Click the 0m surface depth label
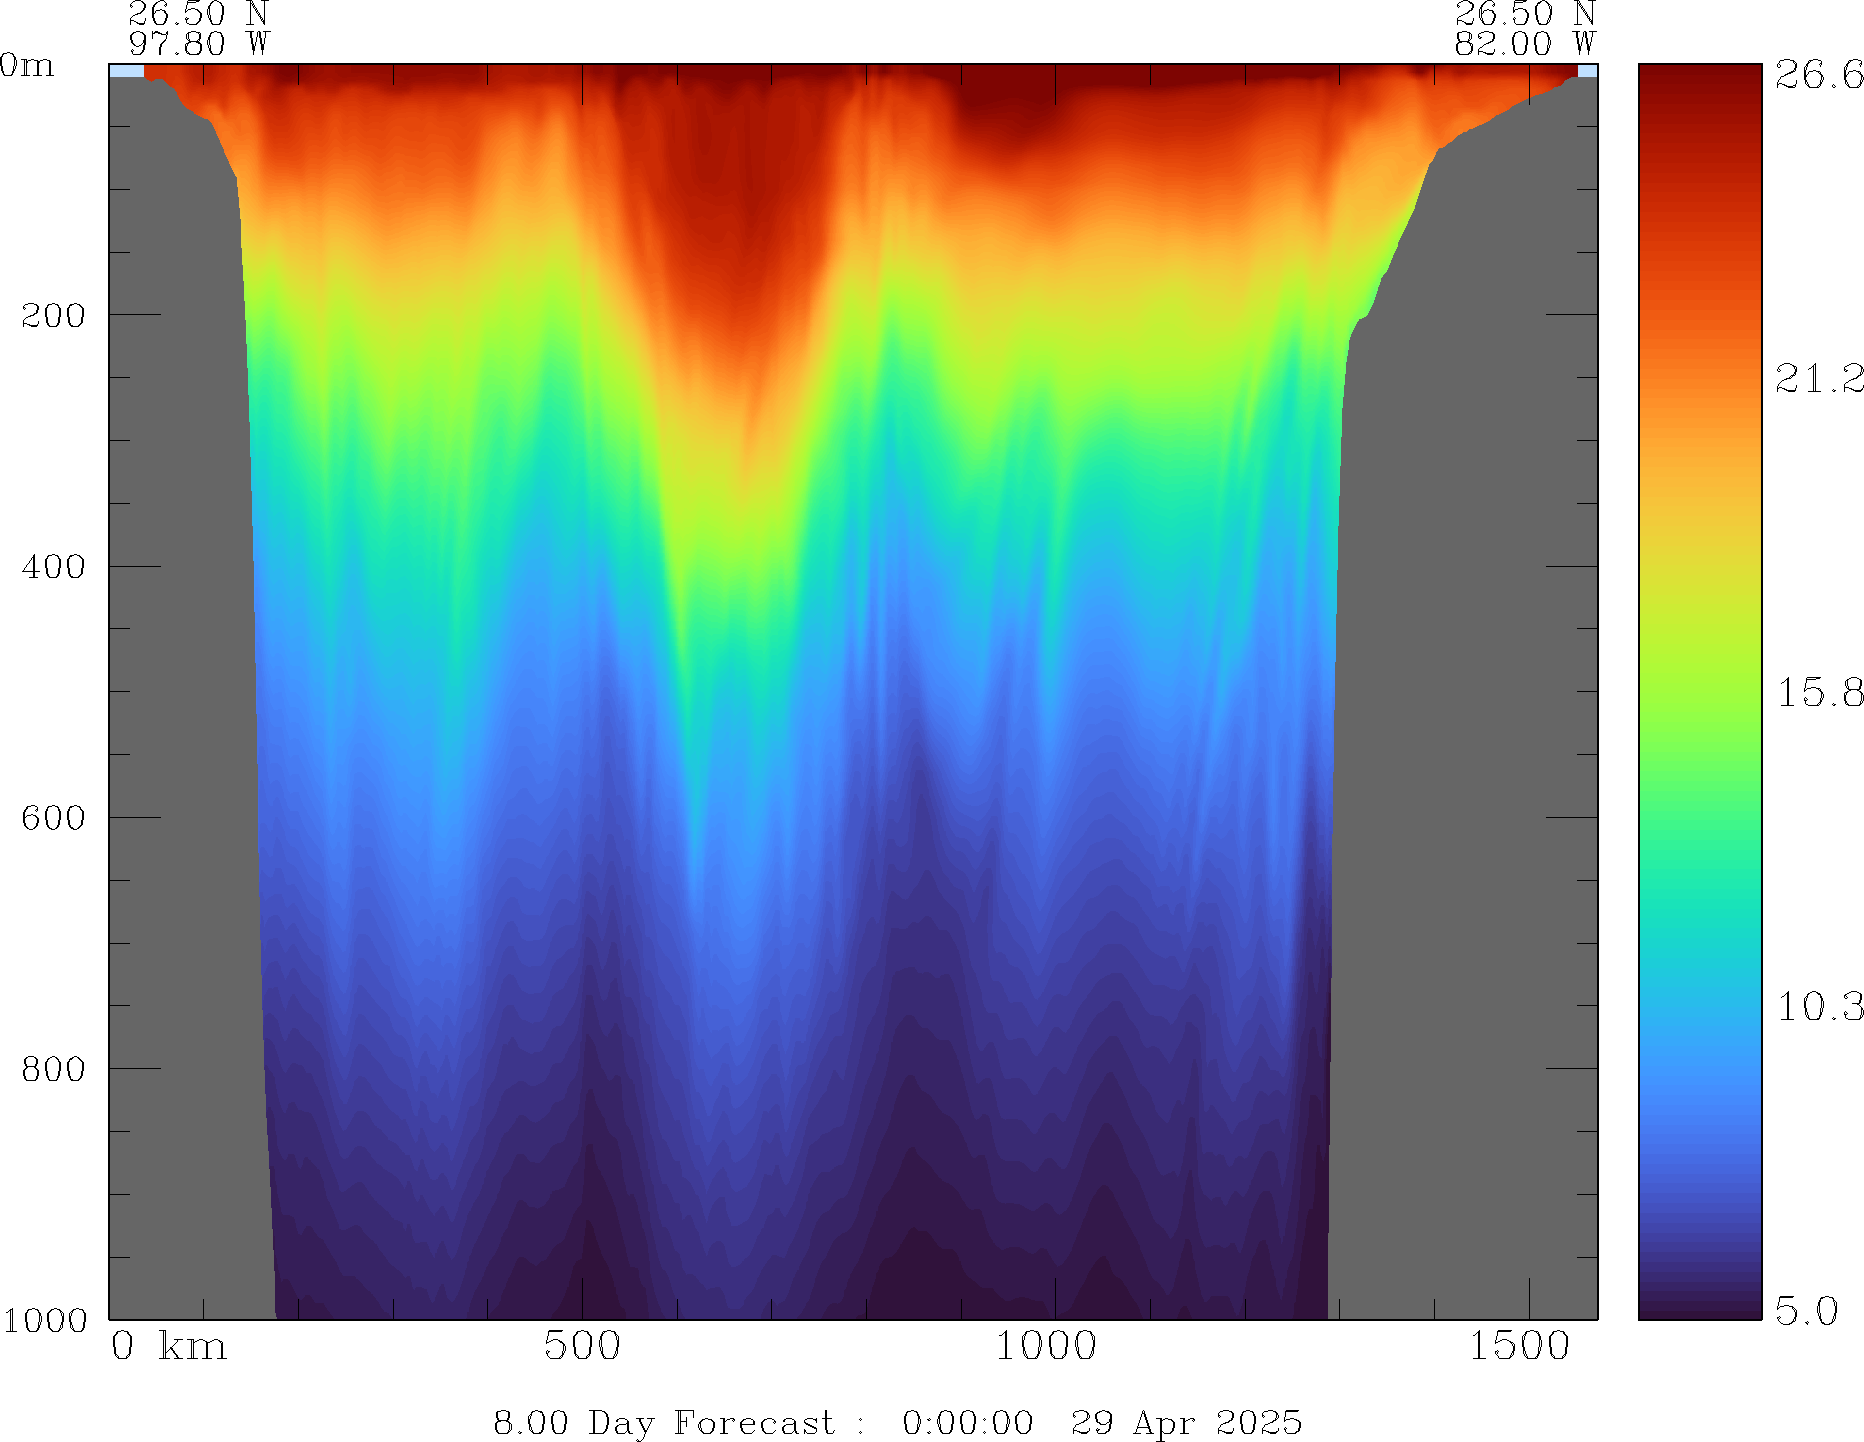This screenshot has height=1442, width=1864. point(27,66)
